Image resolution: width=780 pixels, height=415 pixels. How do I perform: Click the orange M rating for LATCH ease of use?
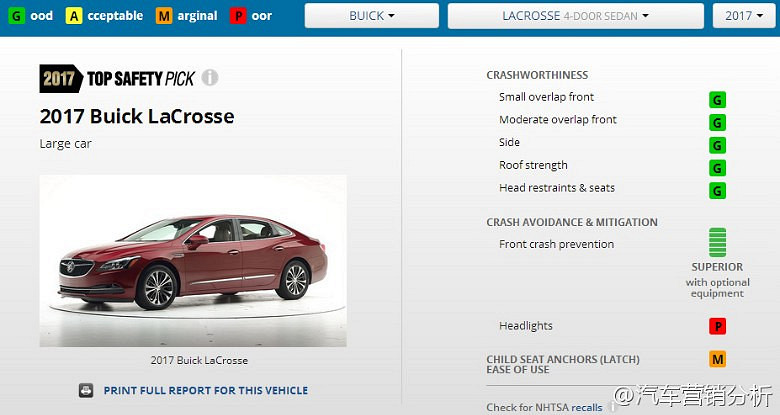click(x=717, y=359)
